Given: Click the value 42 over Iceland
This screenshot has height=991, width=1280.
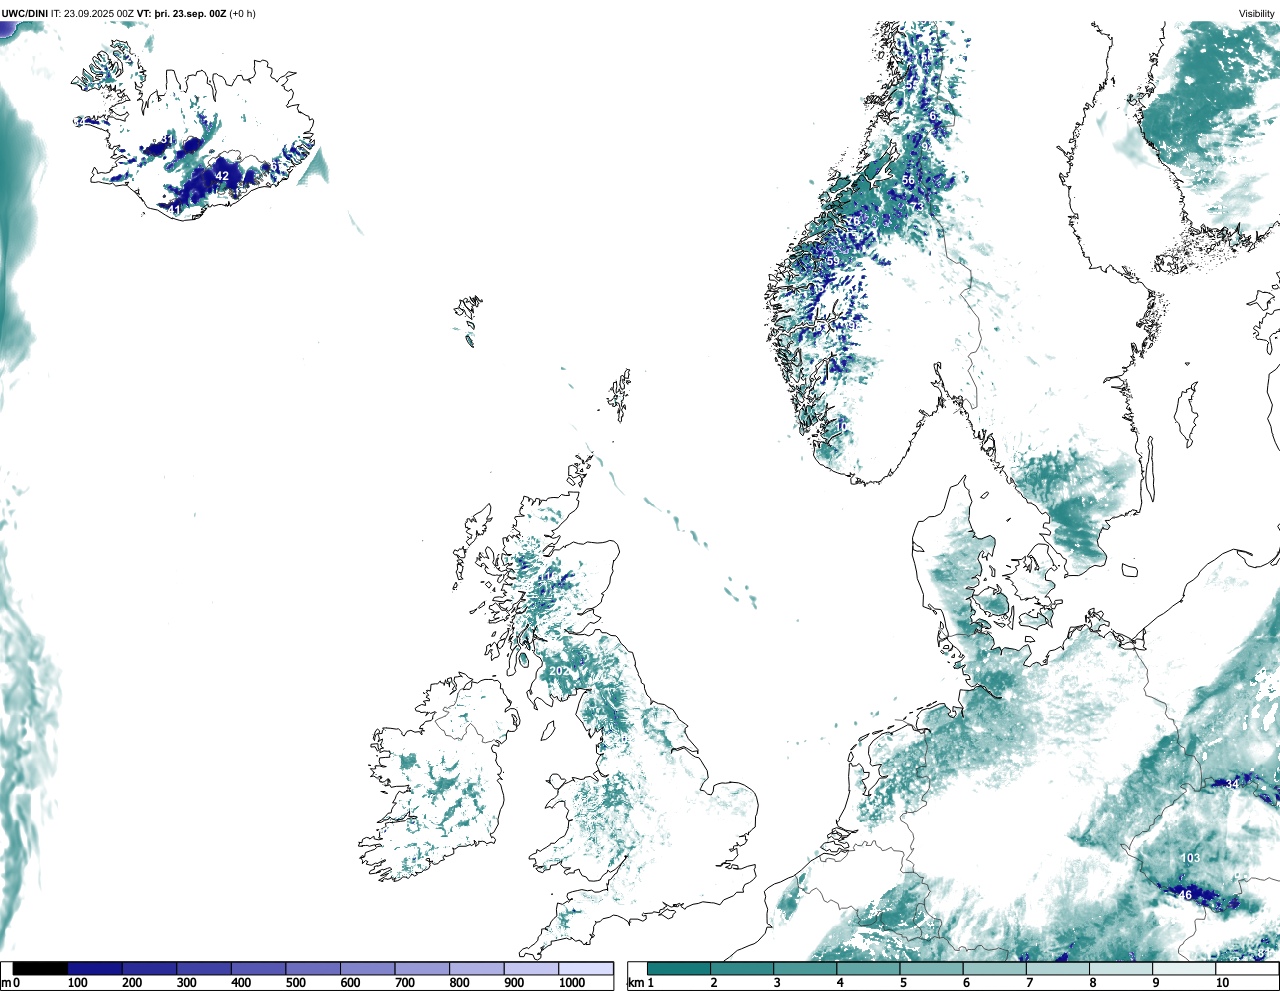Looking at the screenshot, I should [222, 176].
